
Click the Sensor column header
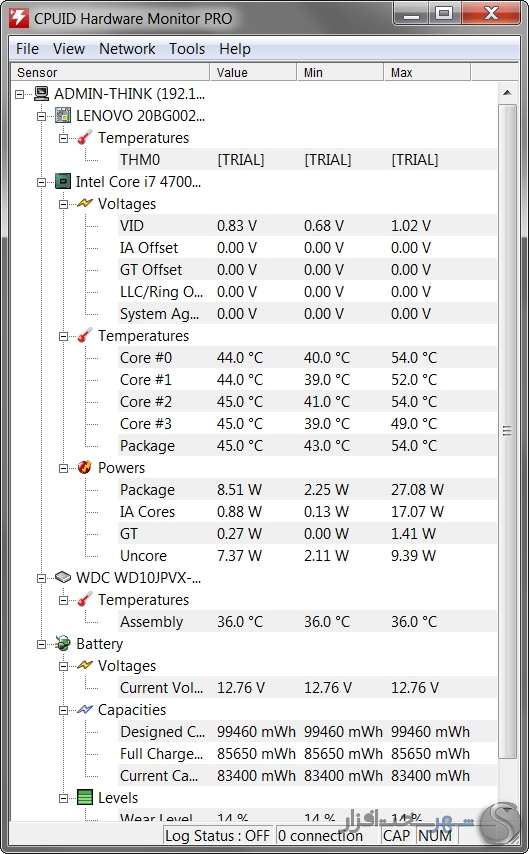click(110, 72)
